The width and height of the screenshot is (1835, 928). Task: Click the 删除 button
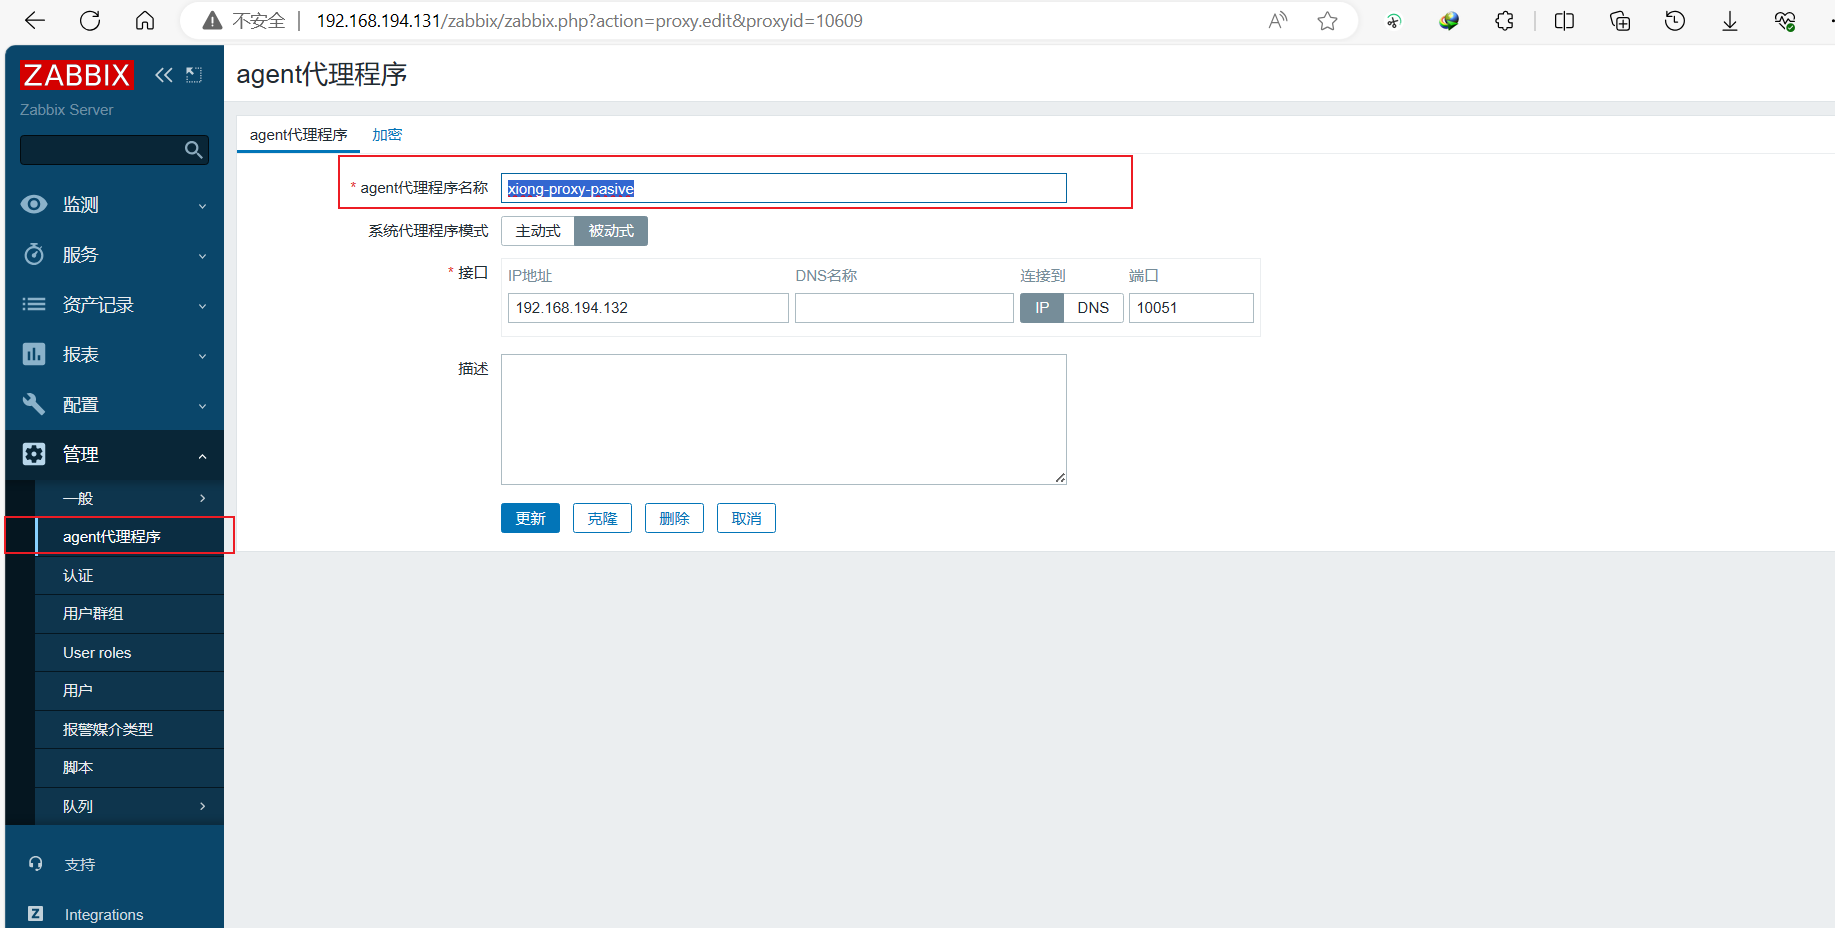[674, 518]
